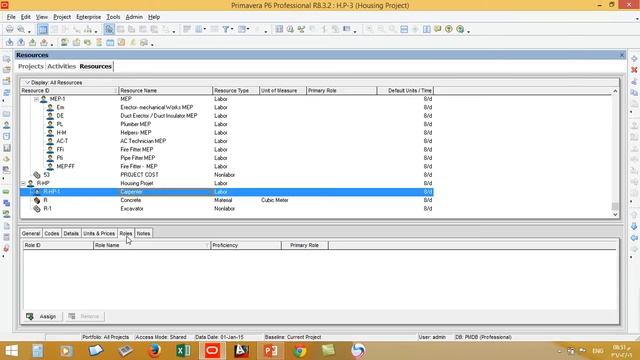Open the Tools menu
640x360 pixels.
[x=113, y=17]
